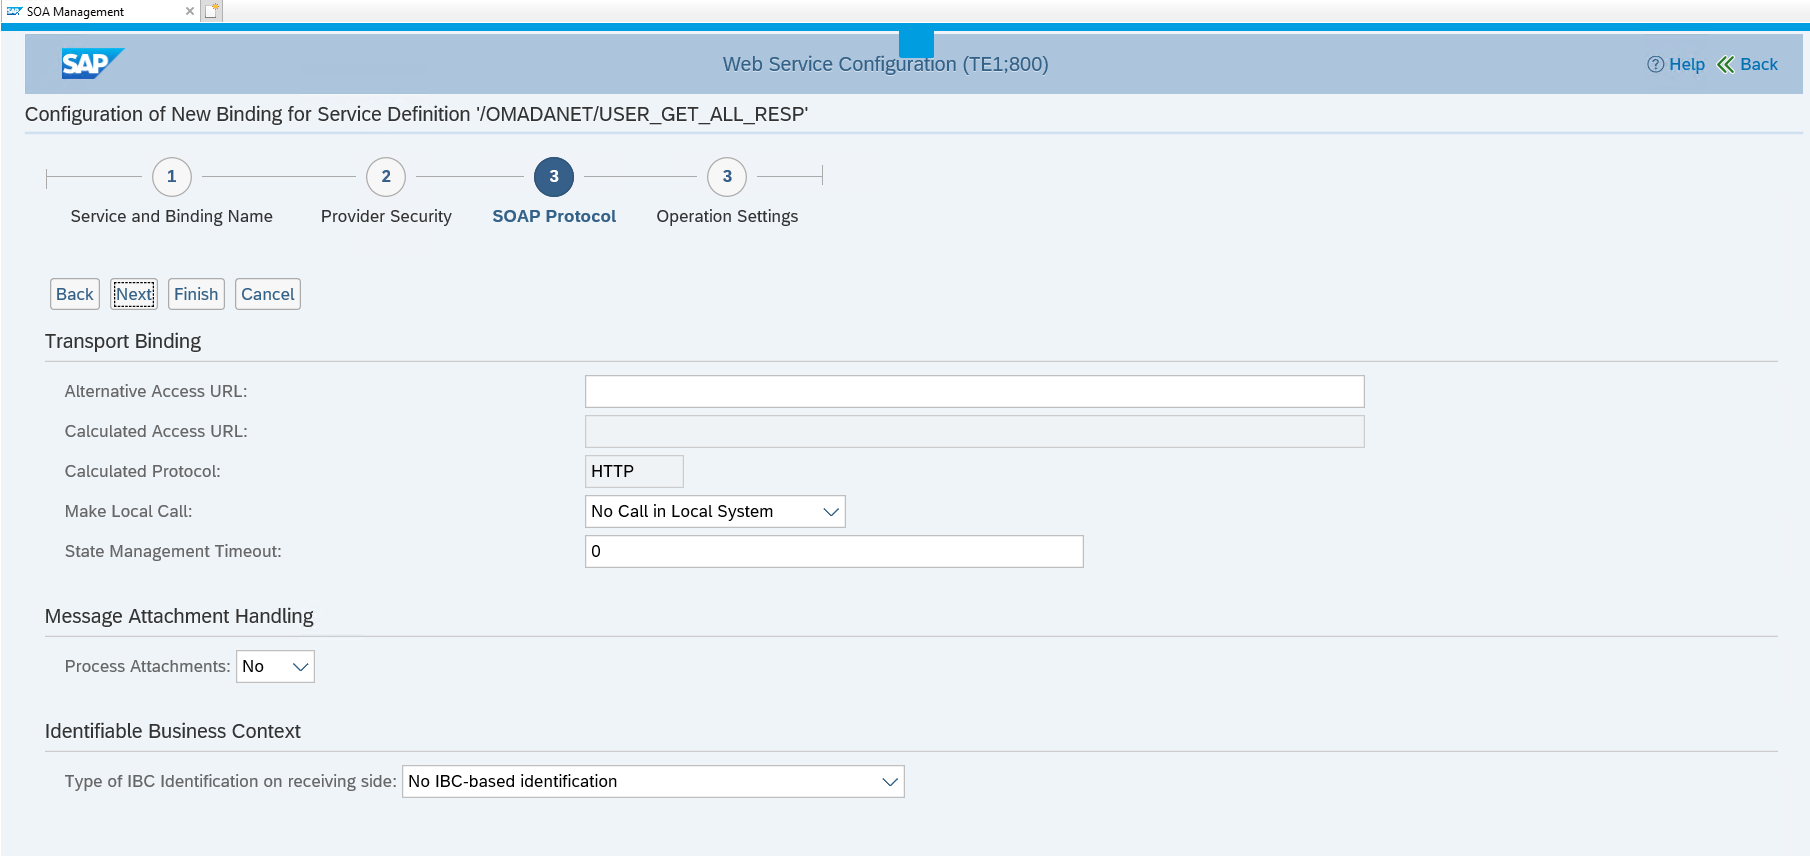Click the Back link in the header

click(x=1748, y=64)
